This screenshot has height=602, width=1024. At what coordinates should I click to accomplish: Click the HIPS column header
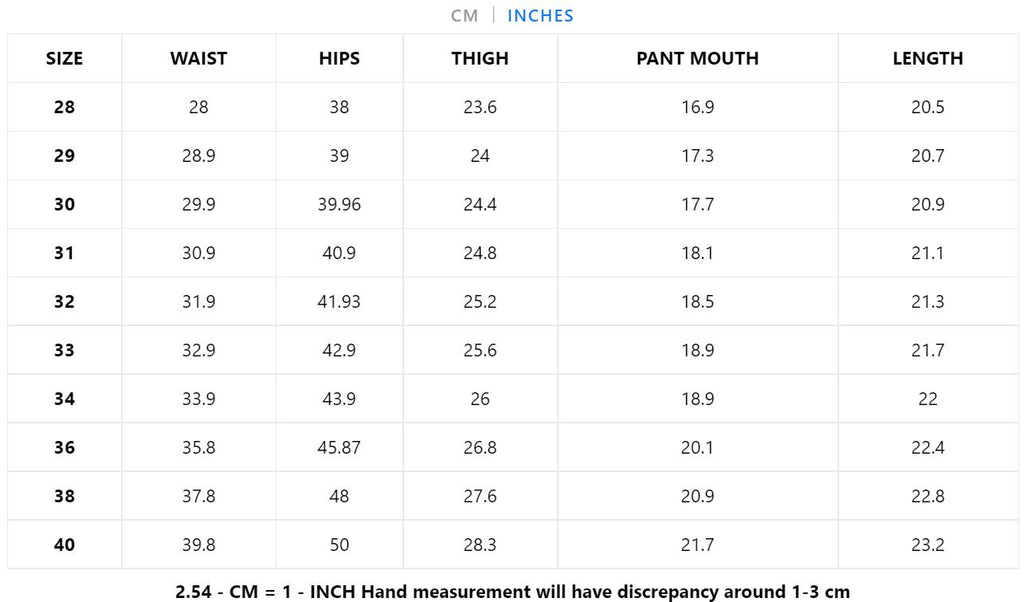click(x=339, y=59)
